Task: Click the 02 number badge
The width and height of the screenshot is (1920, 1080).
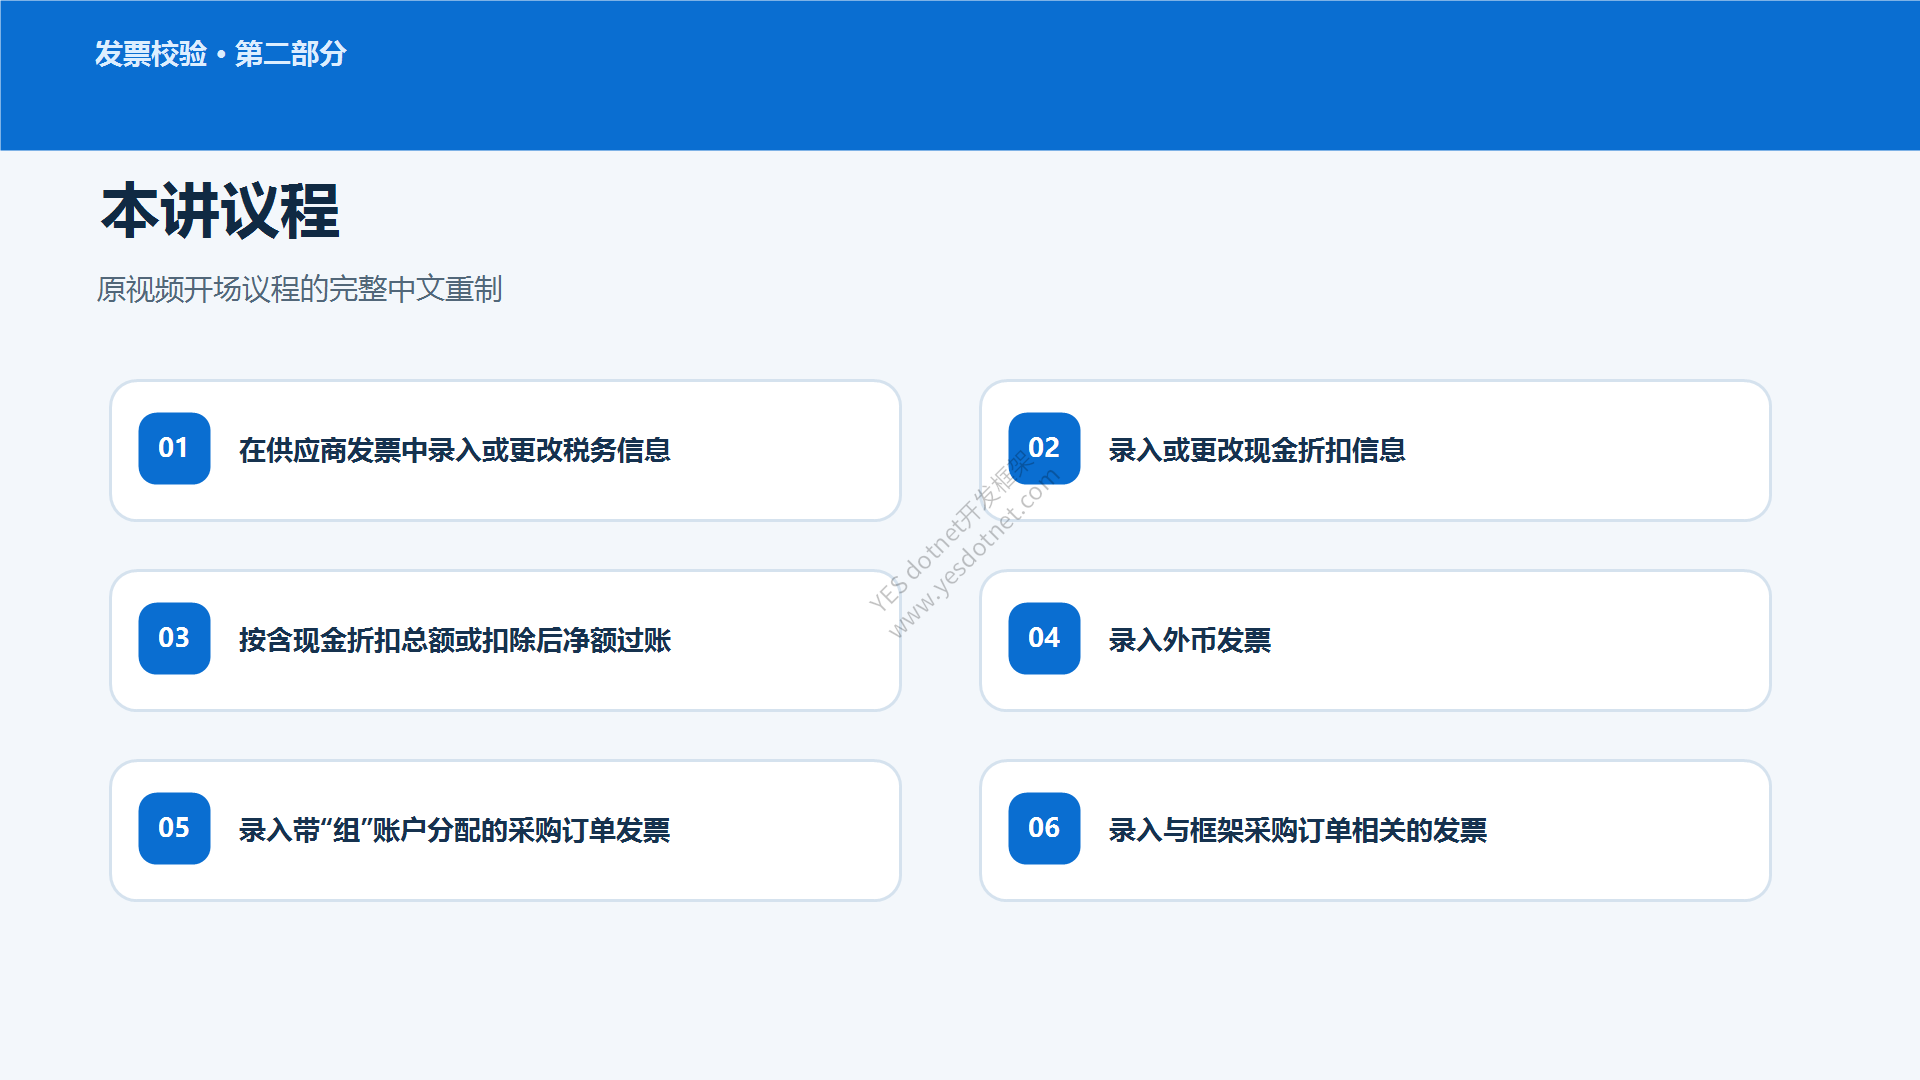Action: click(x=1044, y=448)
